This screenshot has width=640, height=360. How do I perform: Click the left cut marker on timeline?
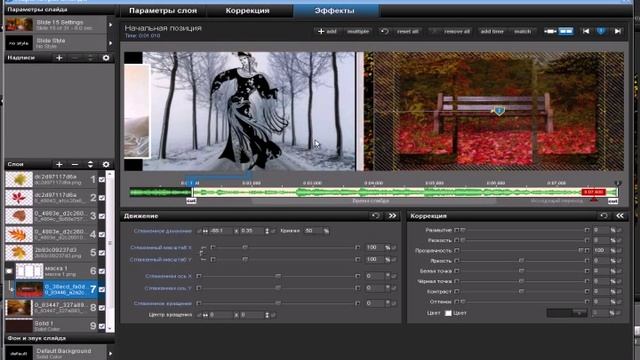(191, 201)
